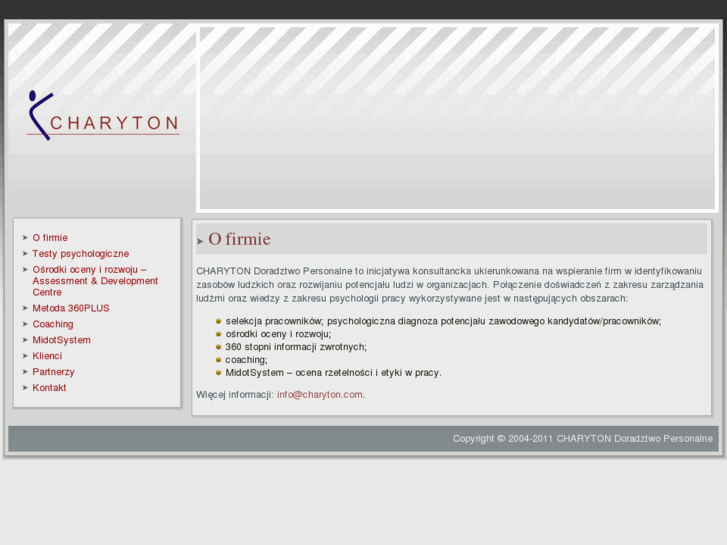This screenshot has height=545, width=727.
Task: Click the 'Więcej informacji:' label
Action: point(235,395)
